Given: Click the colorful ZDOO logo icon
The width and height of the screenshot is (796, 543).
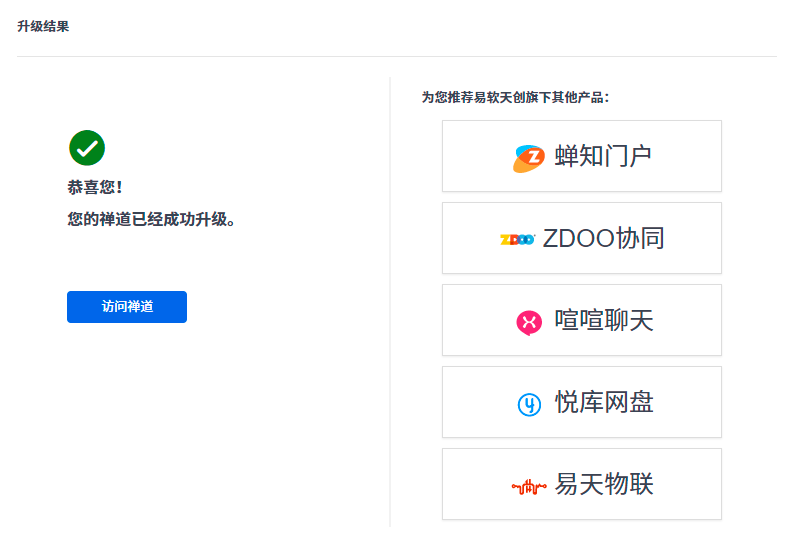Looking at the screenshot, I should [x=517, y=239].
